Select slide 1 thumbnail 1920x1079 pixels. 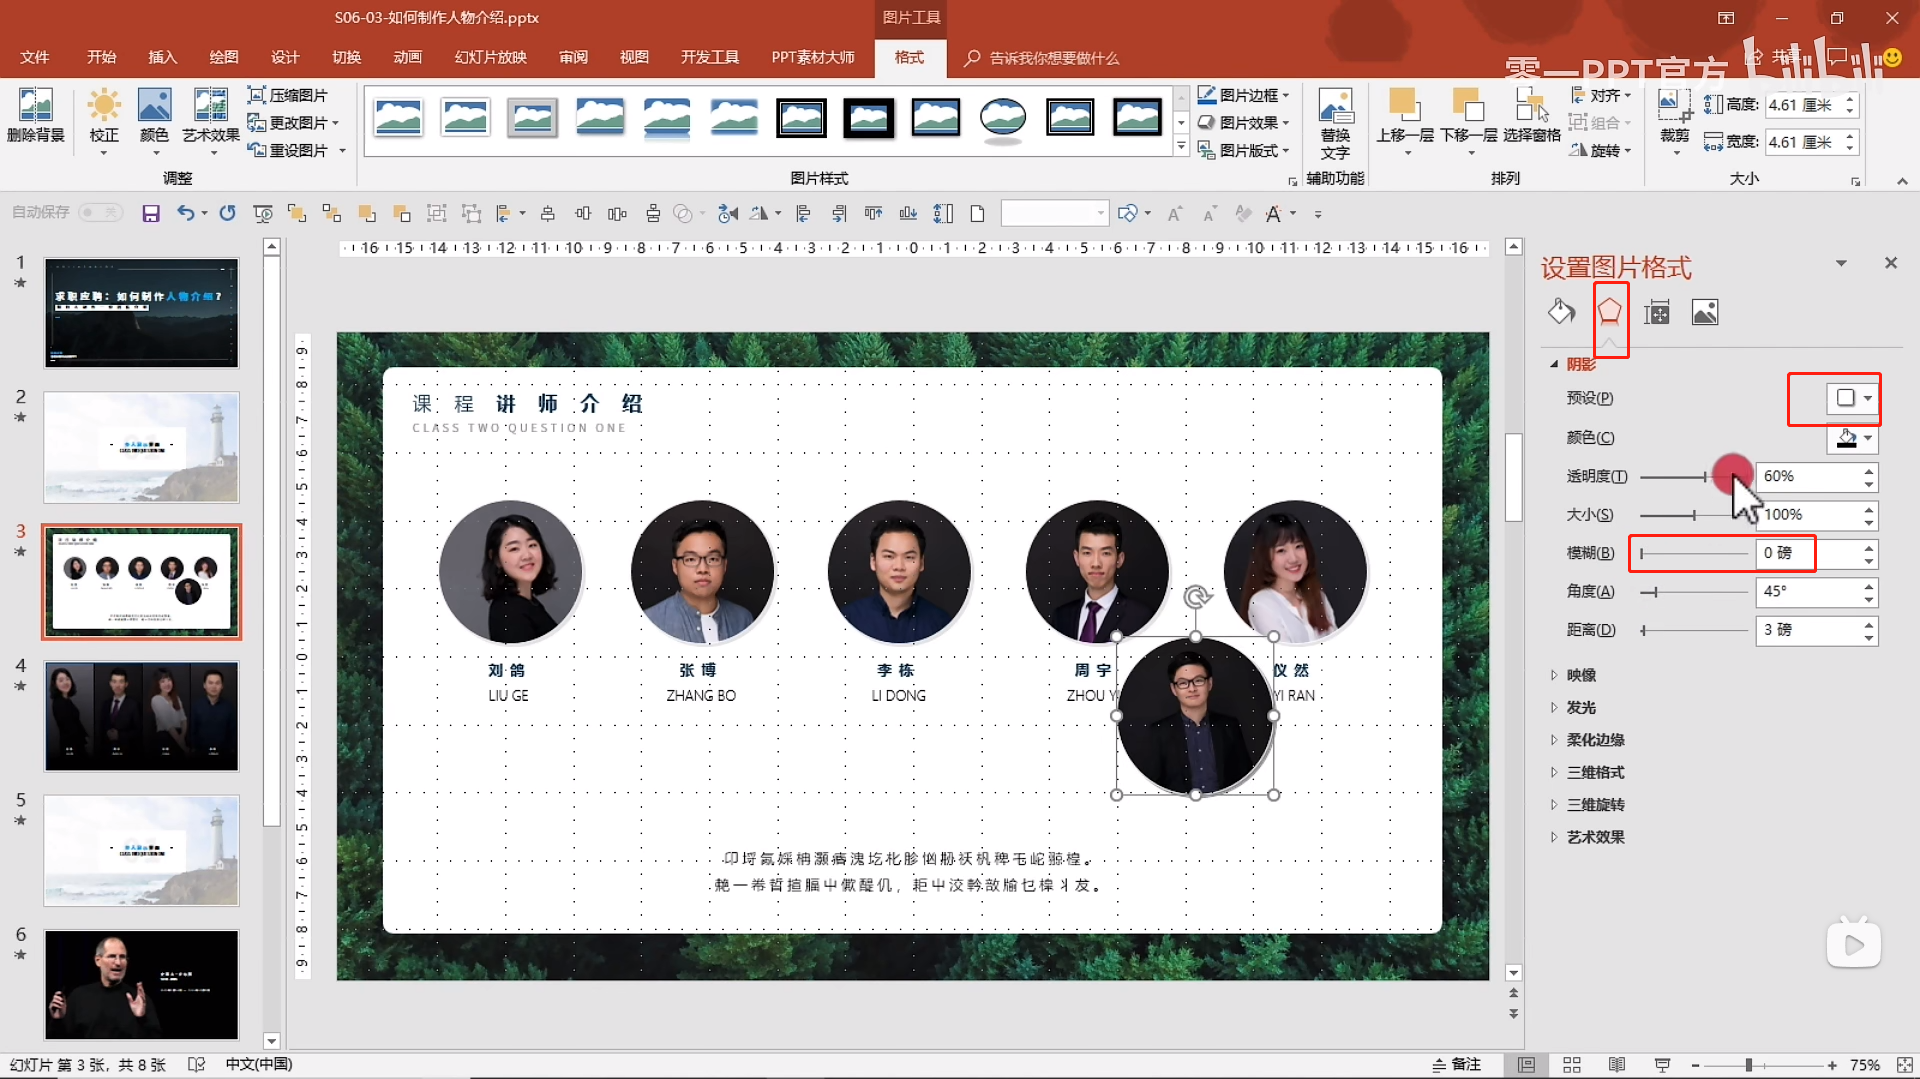point(141,313)
